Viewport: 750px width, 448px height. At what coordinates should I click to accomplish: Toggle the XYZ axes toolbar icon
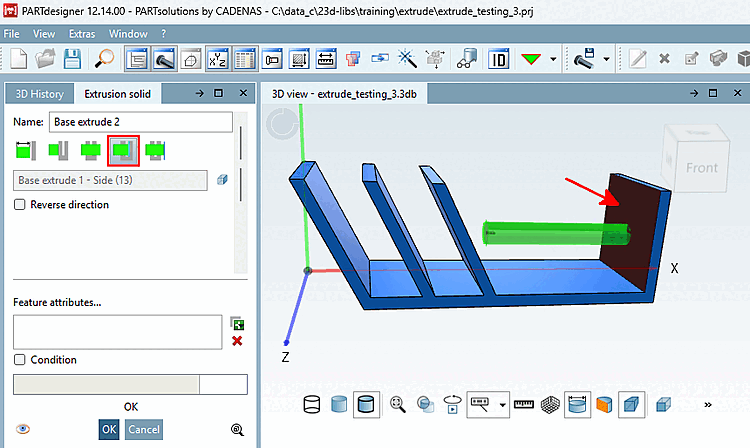pyautogui.click(x=218, y=59)
